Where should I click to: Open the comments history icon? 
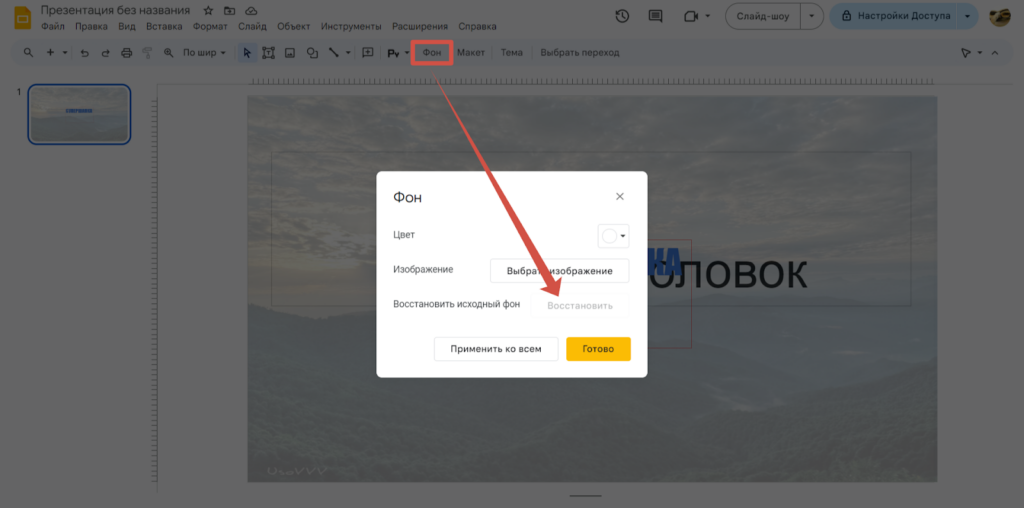coord(655,16)
